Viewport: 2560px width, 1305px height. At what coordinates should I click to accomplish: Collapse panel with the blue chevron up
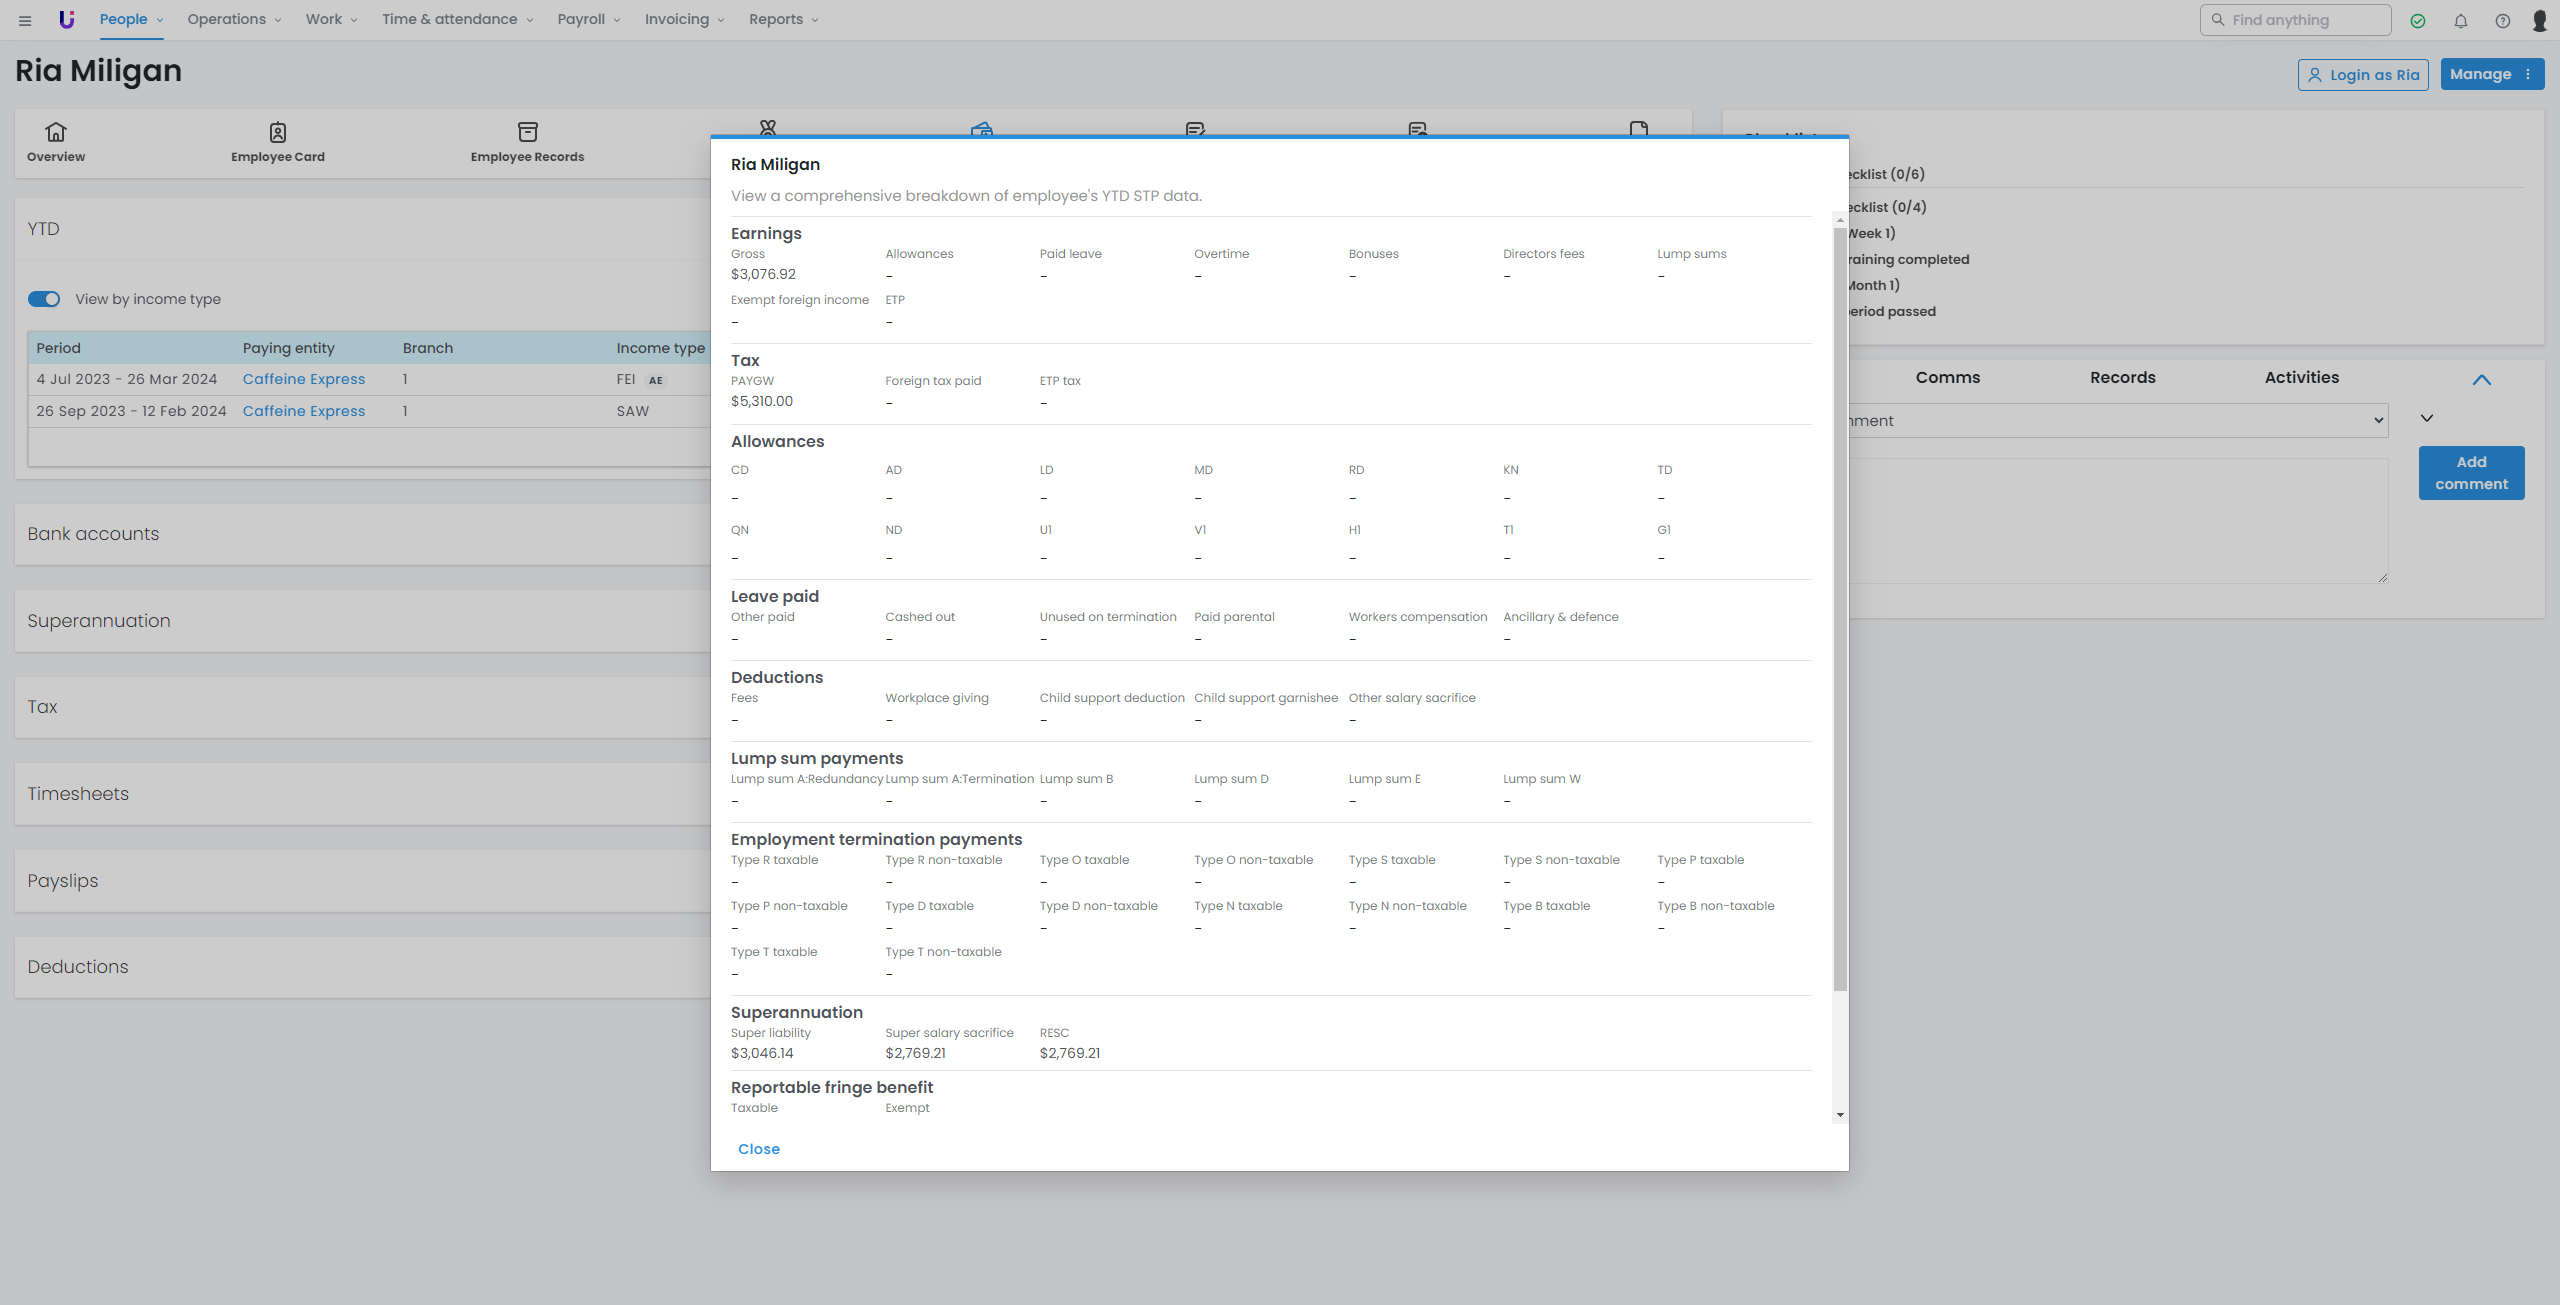click(x=2481, y=380)
